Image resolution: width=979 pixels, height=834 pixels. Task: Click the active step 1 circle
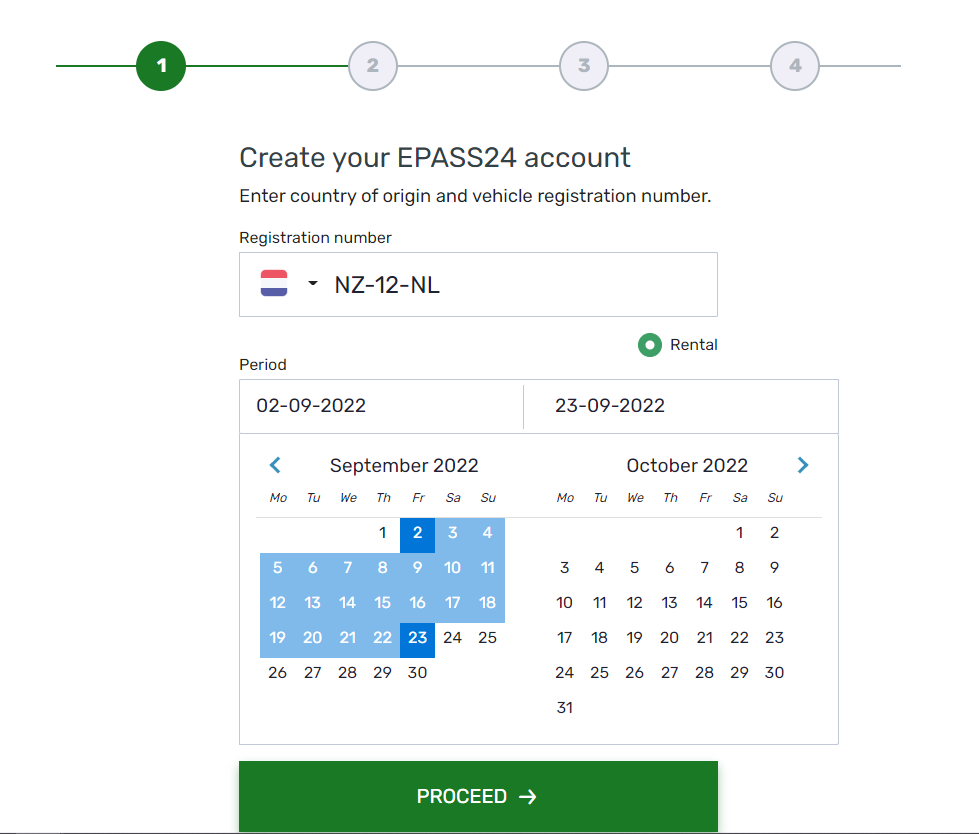161,66
